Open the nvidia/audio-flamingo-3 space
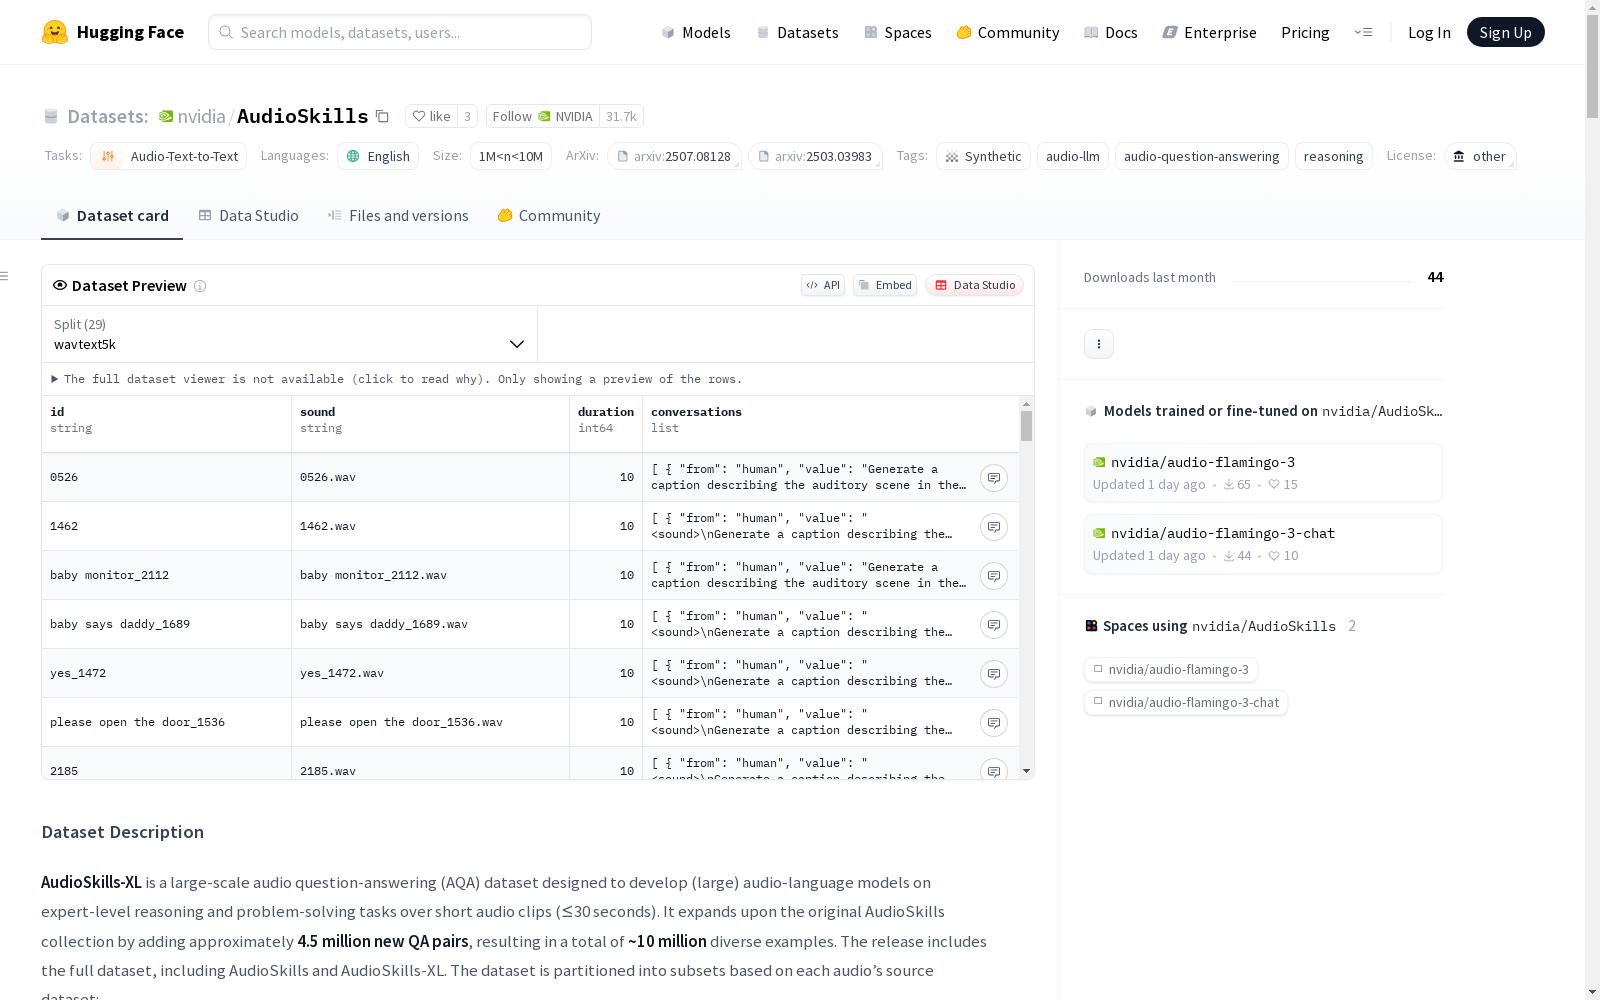The height and width of the screenshot is (1000, 1600). (1171, 670)
